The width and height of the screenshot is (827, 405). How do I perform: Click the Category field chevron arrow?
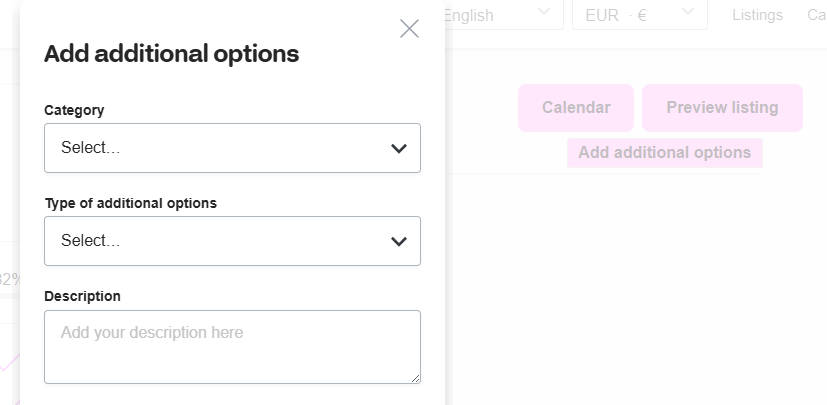click(399, 148)
